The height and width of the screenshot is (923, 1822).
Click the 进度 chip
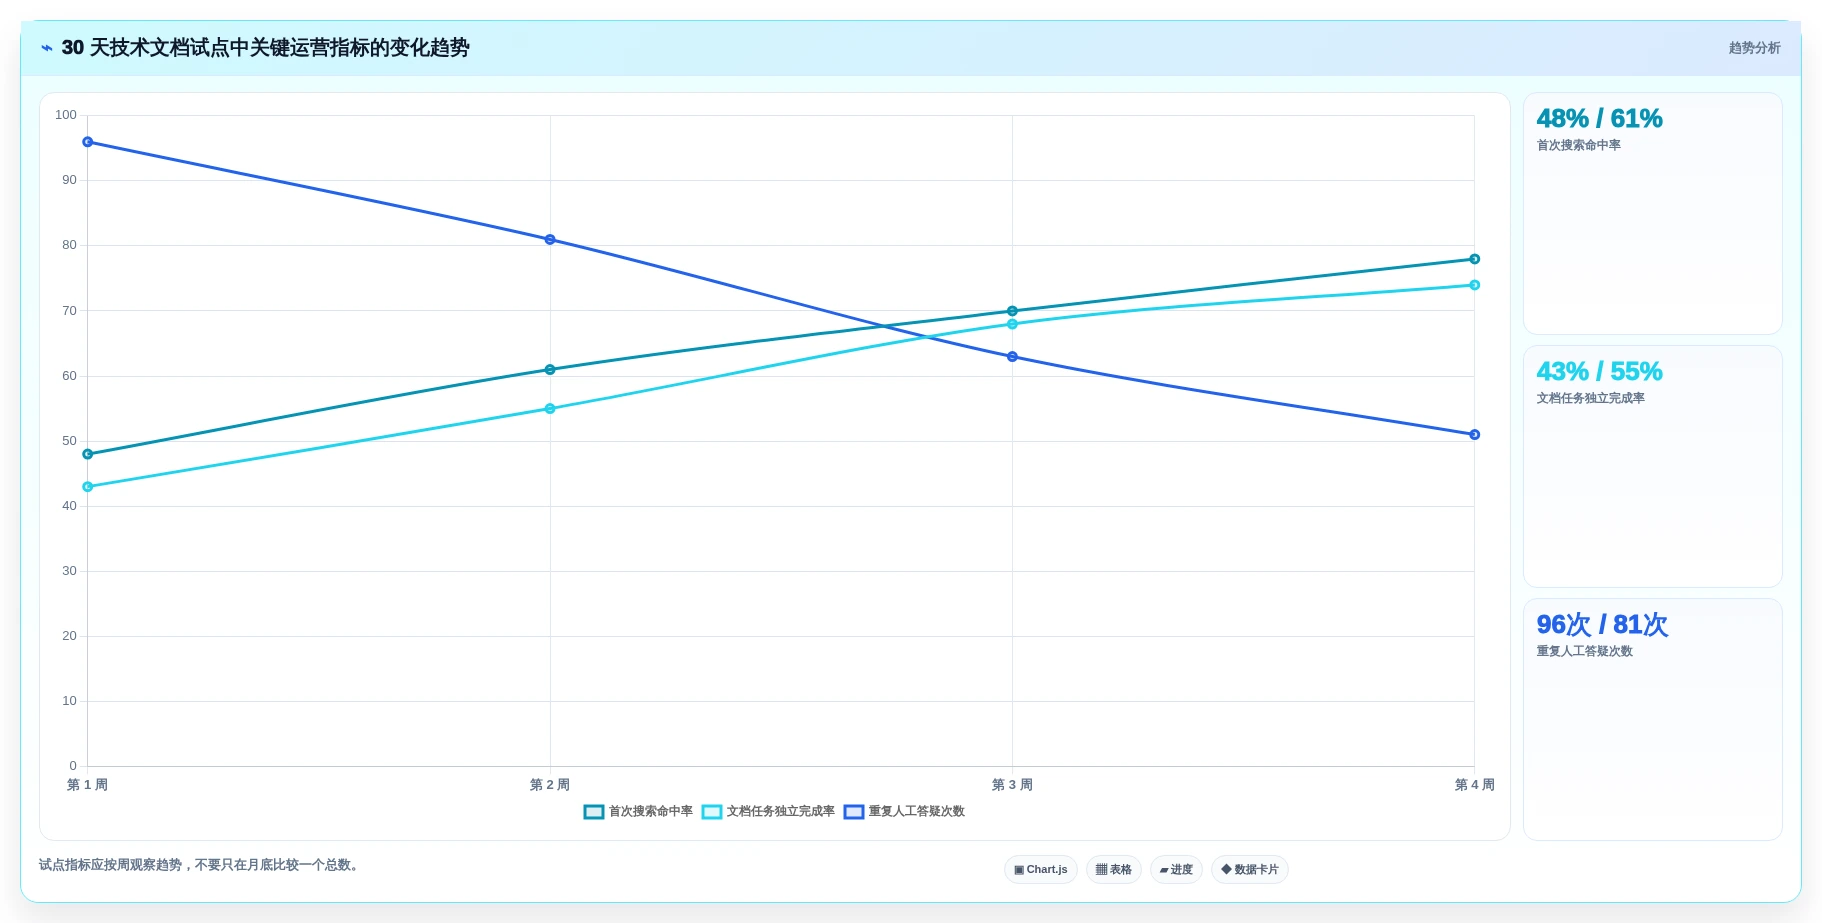[x=1176, y=870]
